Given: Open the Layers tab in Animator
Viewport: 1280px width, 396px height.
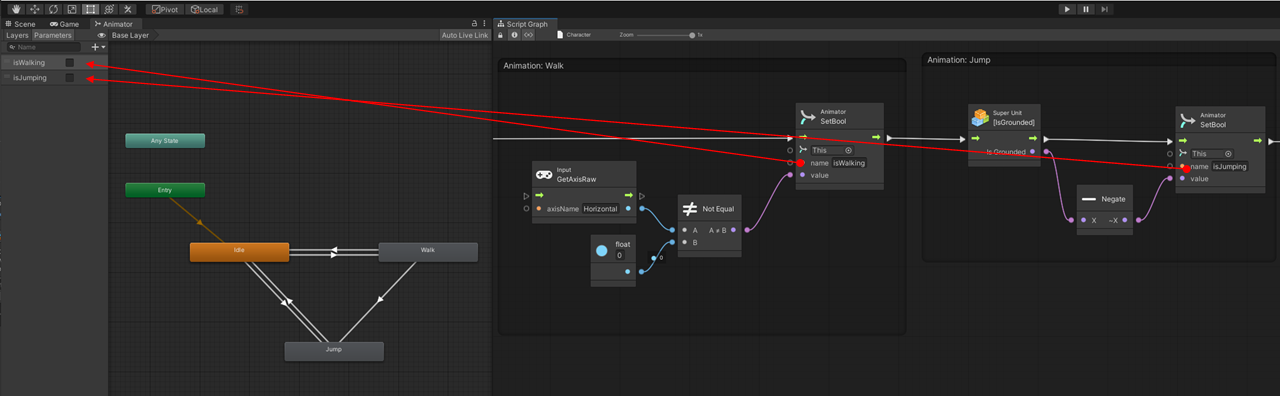Looking at the screenshot, I should (x=17, y=35).
